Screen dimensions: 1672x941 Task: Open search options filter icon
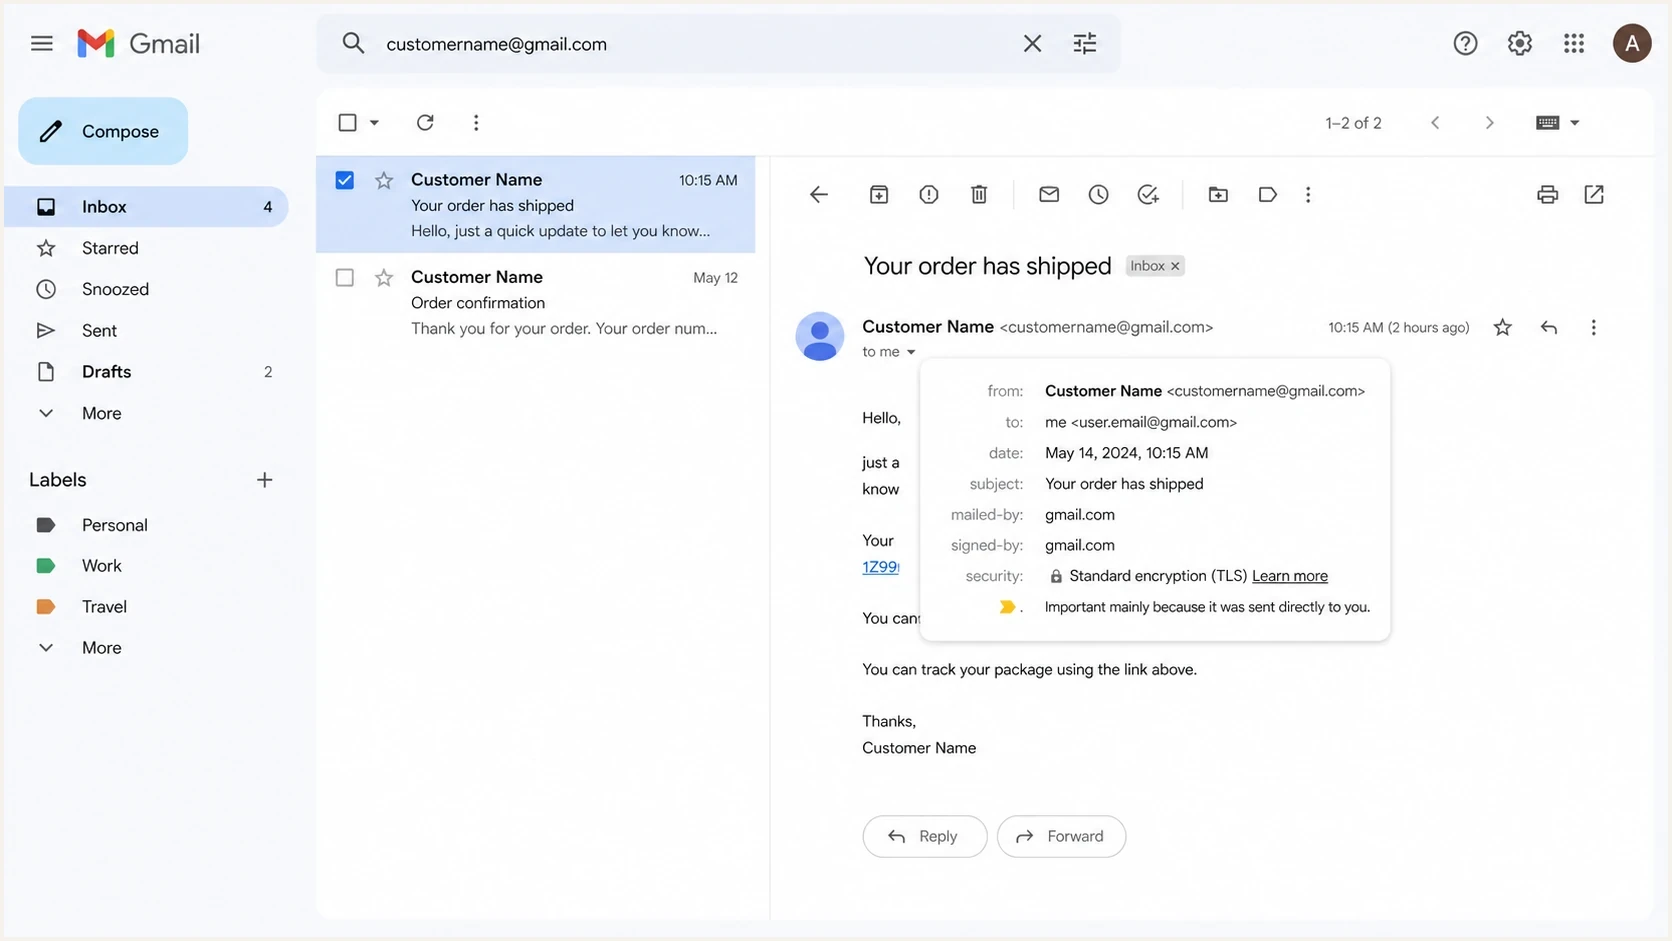(x=1085, y=43)
